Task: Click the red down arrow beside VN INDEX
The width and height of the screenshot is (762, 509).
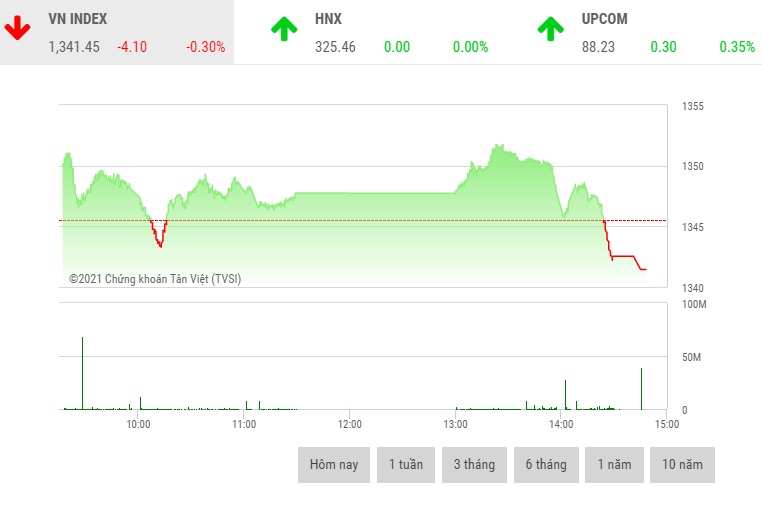Action: pyautogui.click(x=17, y=28)
